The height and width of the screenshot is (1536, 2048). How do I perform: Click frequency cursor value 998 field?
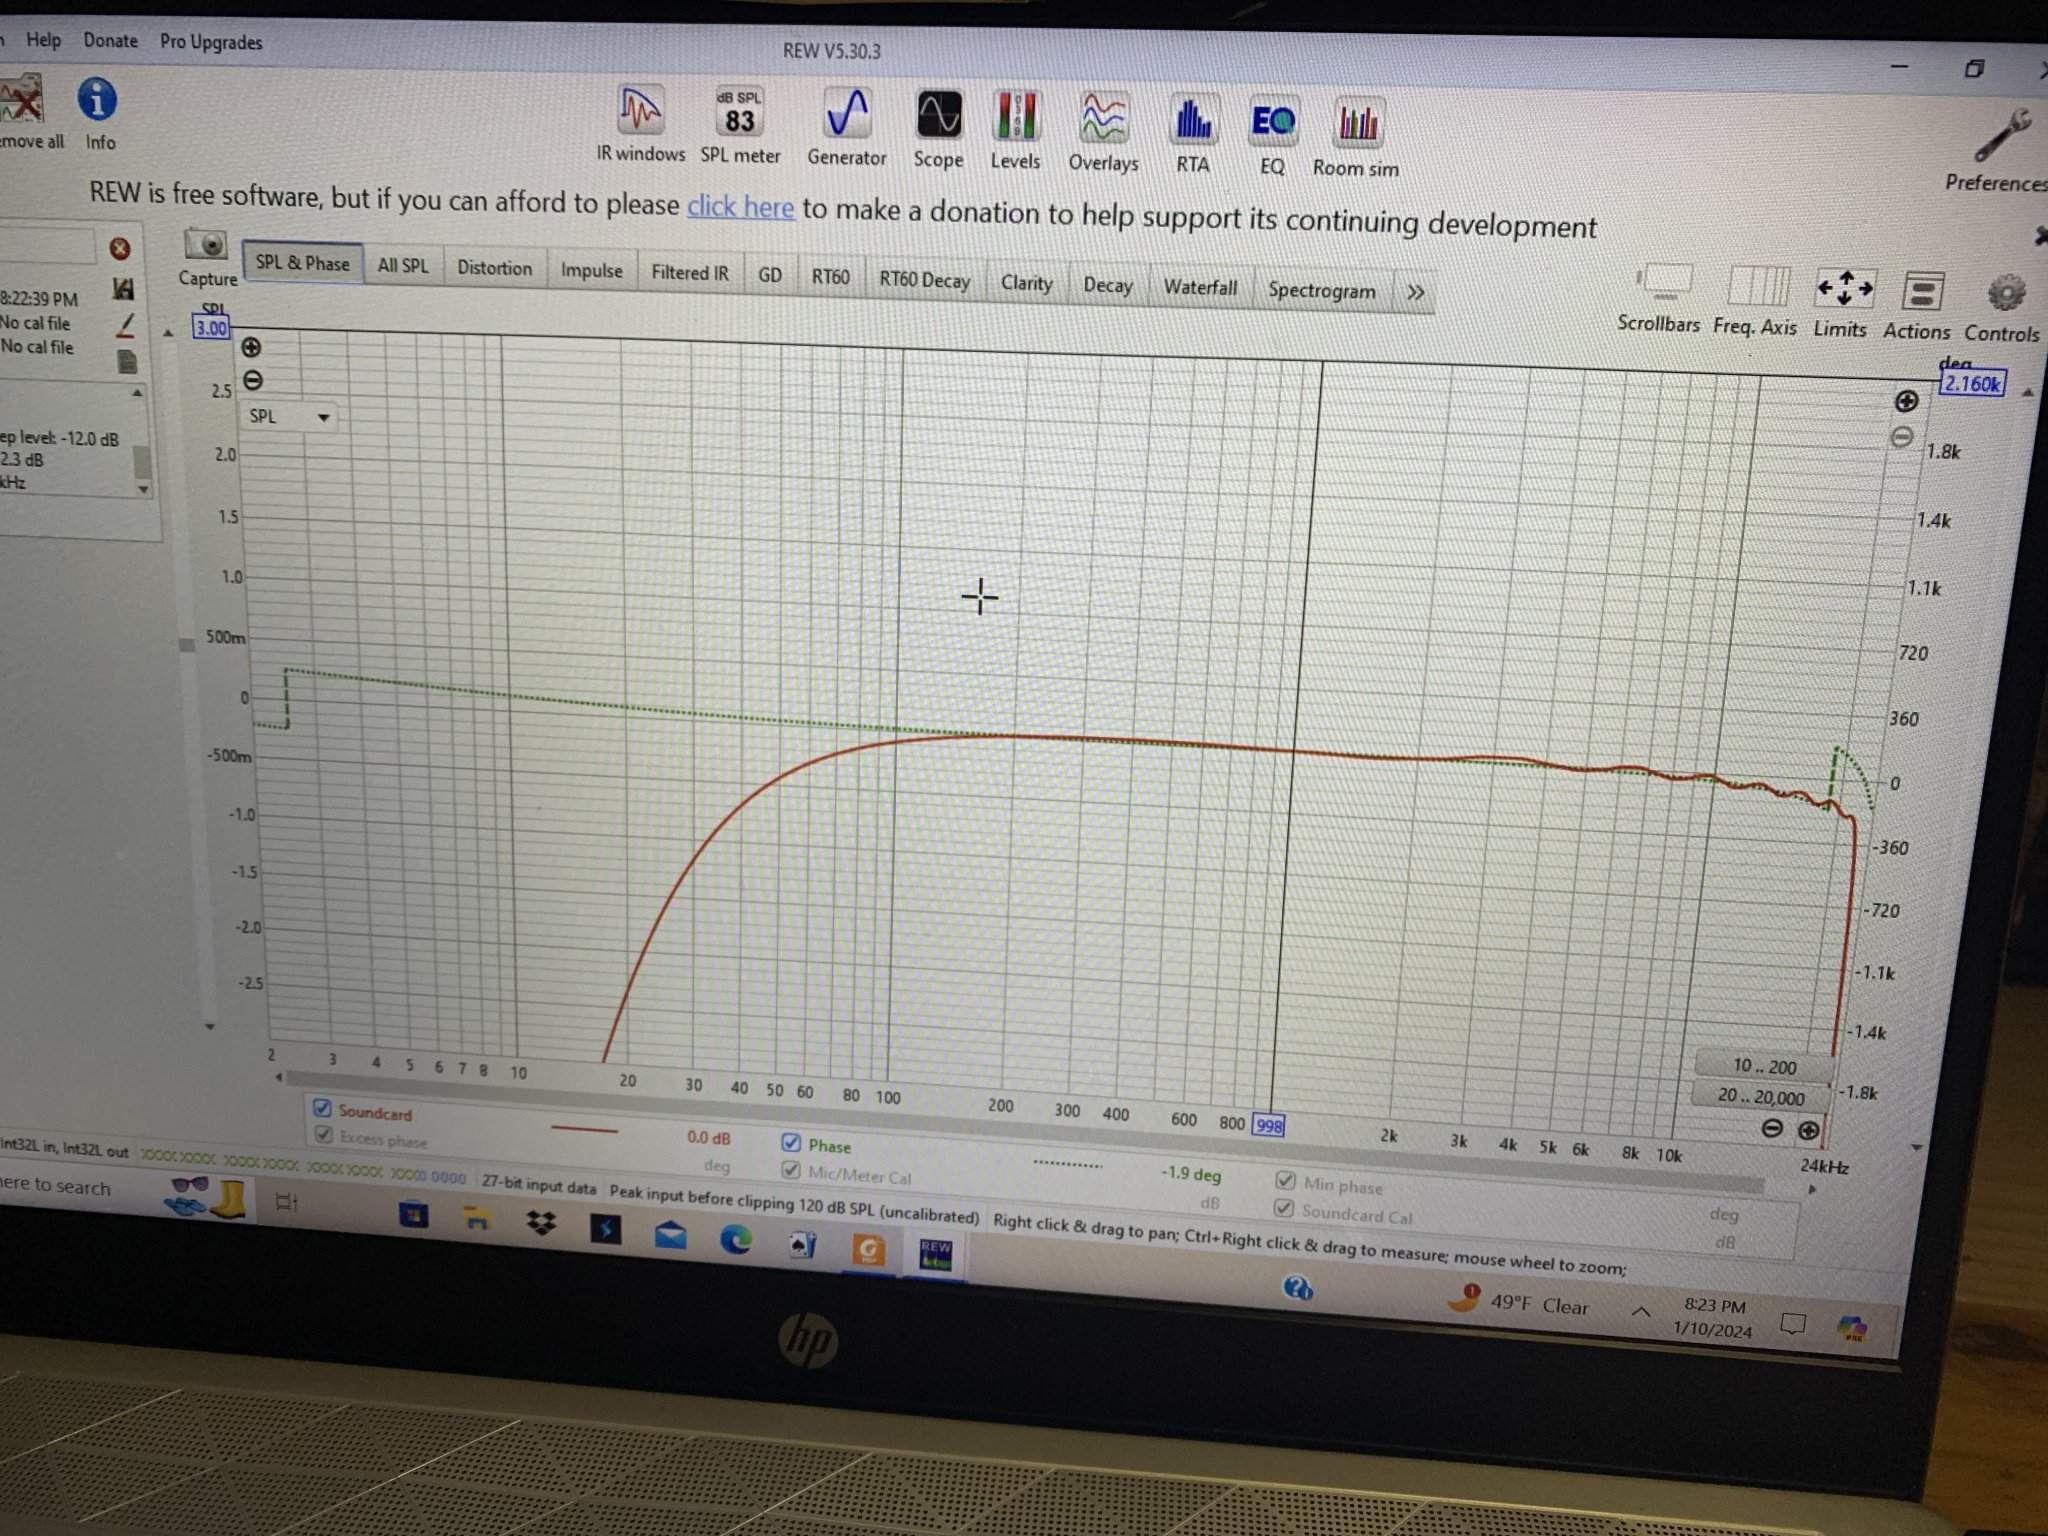tap(1268, 1126)
